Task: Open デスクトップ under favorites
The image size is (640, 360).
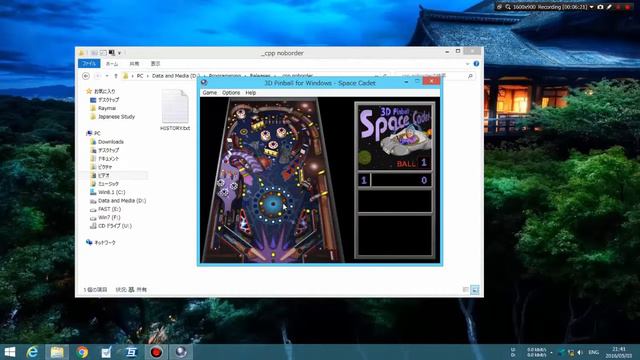Action: (104, 100)
